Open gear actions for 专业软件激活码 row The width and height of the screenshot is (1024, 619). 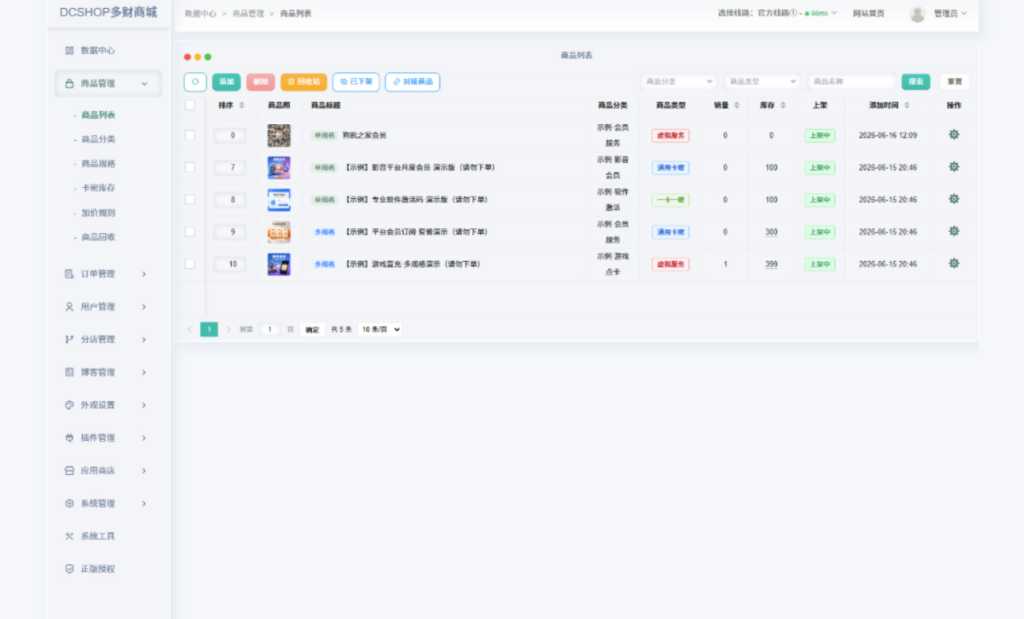point(953,199)
